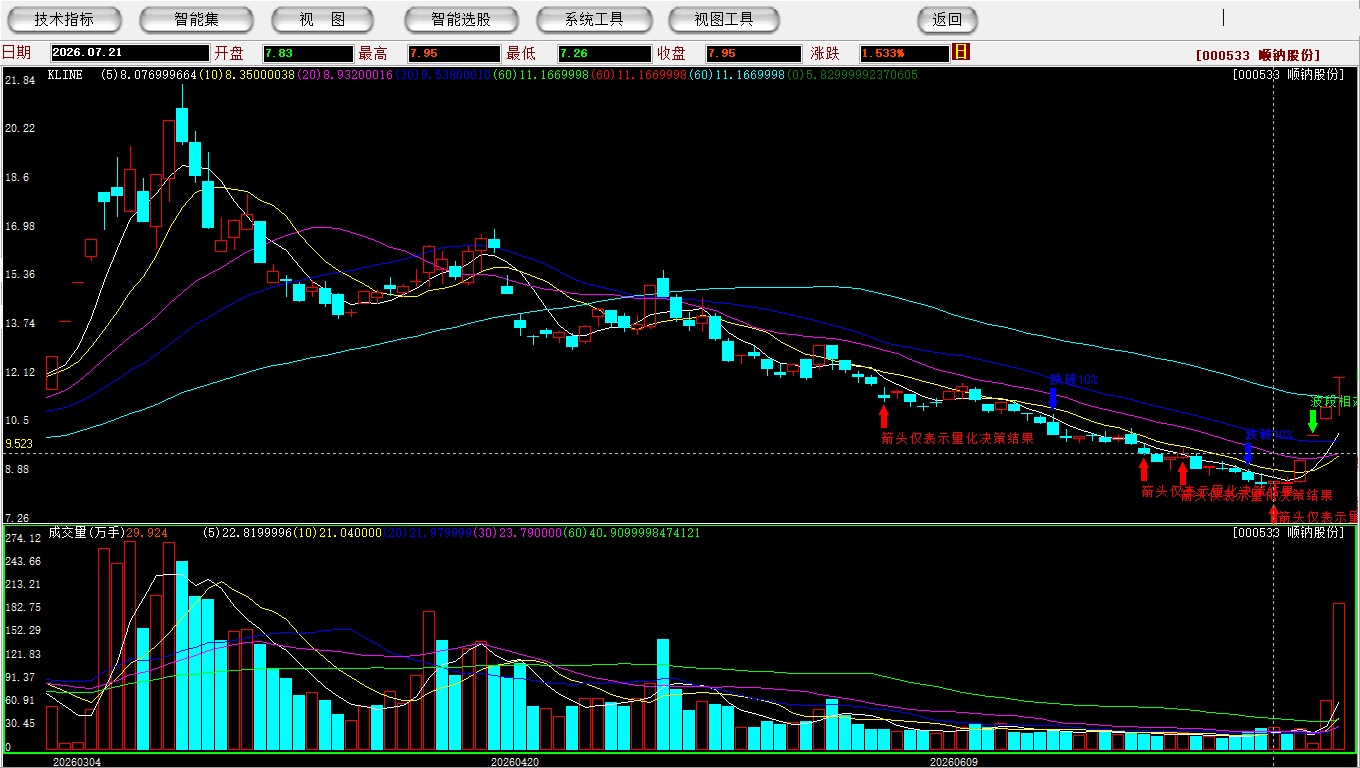Click the green 波段 signal arrow
The width and height of the screenshot is (1360, 768).
coord(1313,421)
